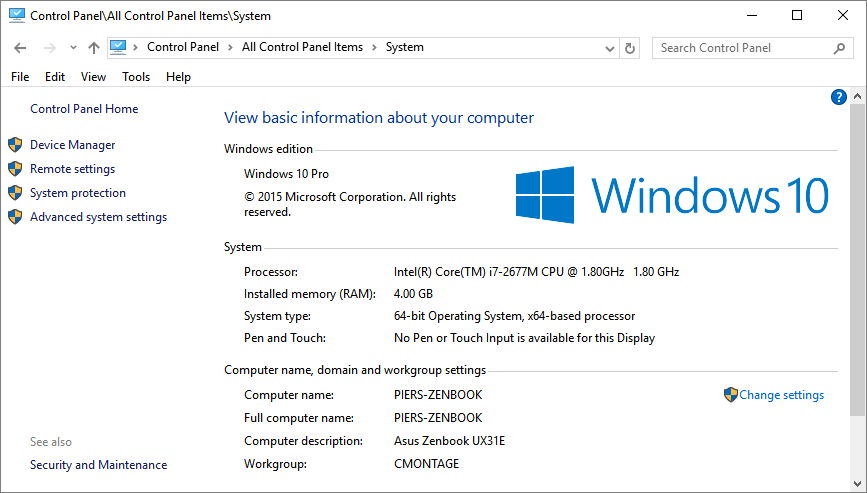The image size is (867, 493).
Task: Click the computer icon in address bar
Action: click(x=118, y=48)
